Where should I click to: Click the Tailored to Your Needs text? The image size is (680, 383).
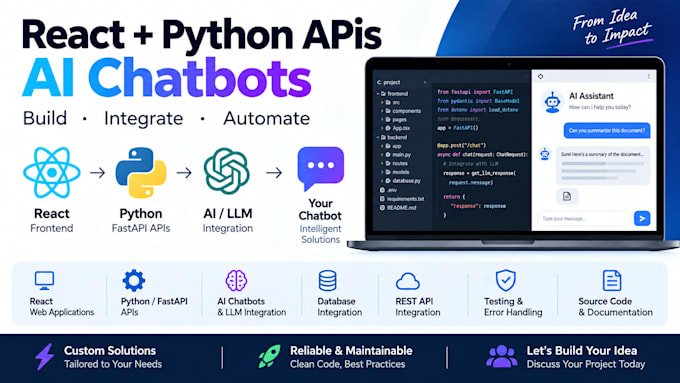[x=113, y=364]
